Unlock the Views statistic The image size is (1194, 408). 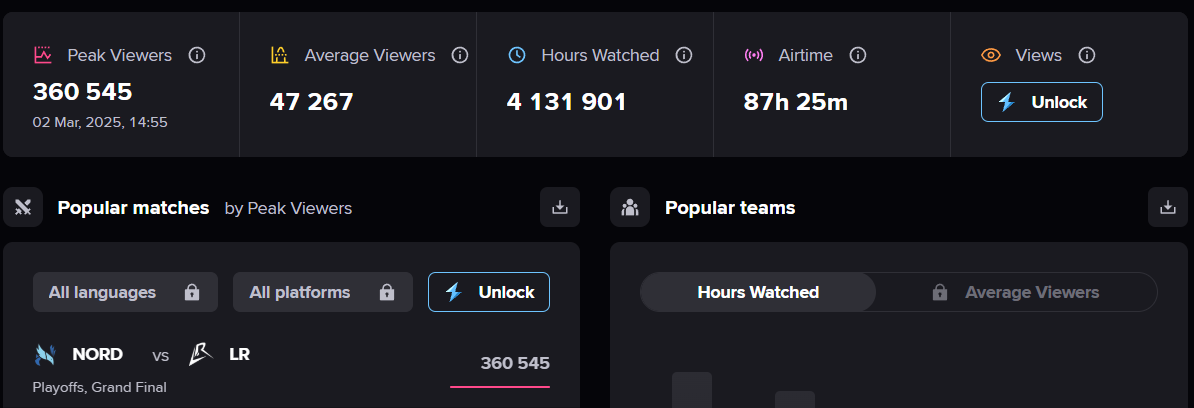(x=1041, y=102)
